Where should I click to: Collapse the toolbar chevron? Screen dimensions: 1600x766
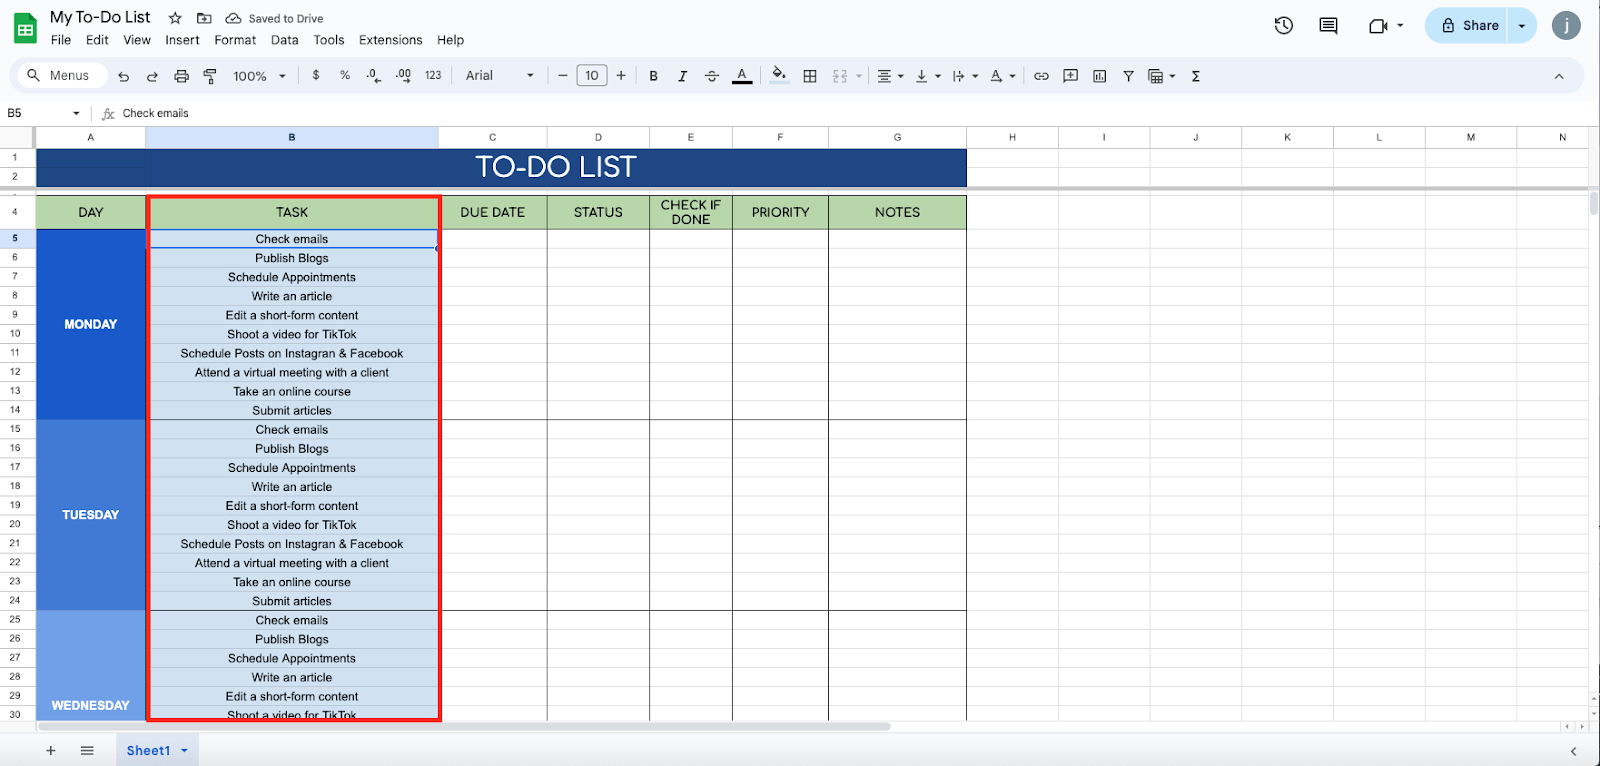coord(1558,76)
